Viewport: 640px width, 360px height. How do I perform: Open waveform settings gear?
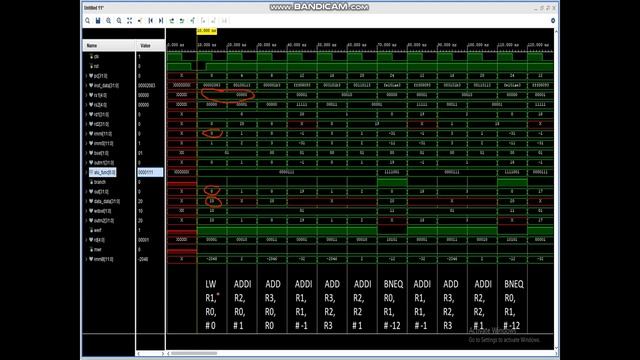point(553,20)
